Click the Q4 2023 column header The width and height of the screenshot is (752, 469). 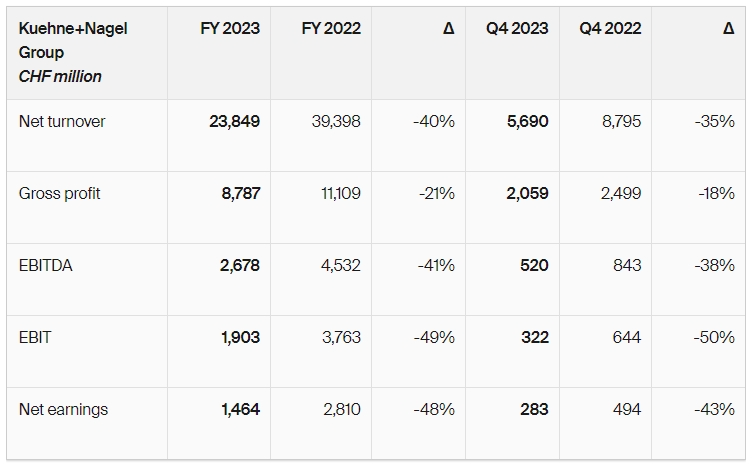[x=517, y=29]
